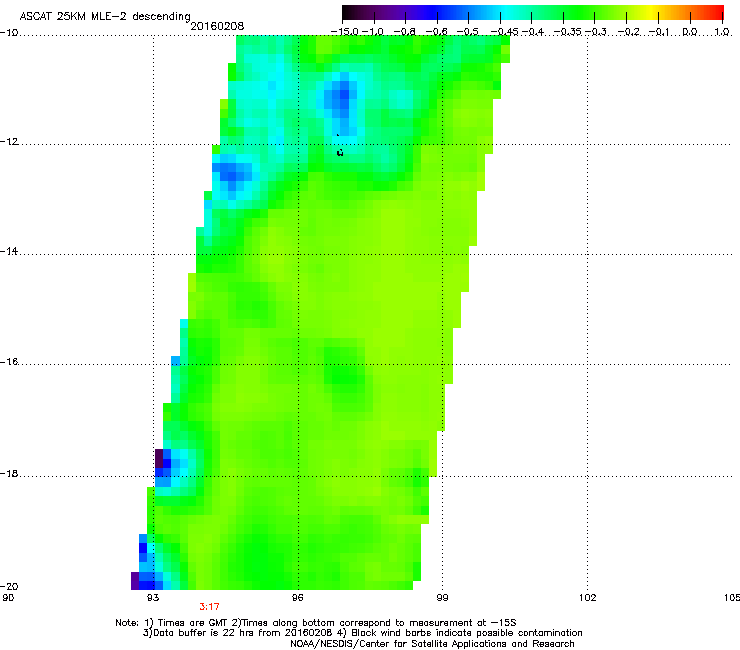Click the NOAA/NESDIS credit line
The image size is (740, 650).
(432, 644)
